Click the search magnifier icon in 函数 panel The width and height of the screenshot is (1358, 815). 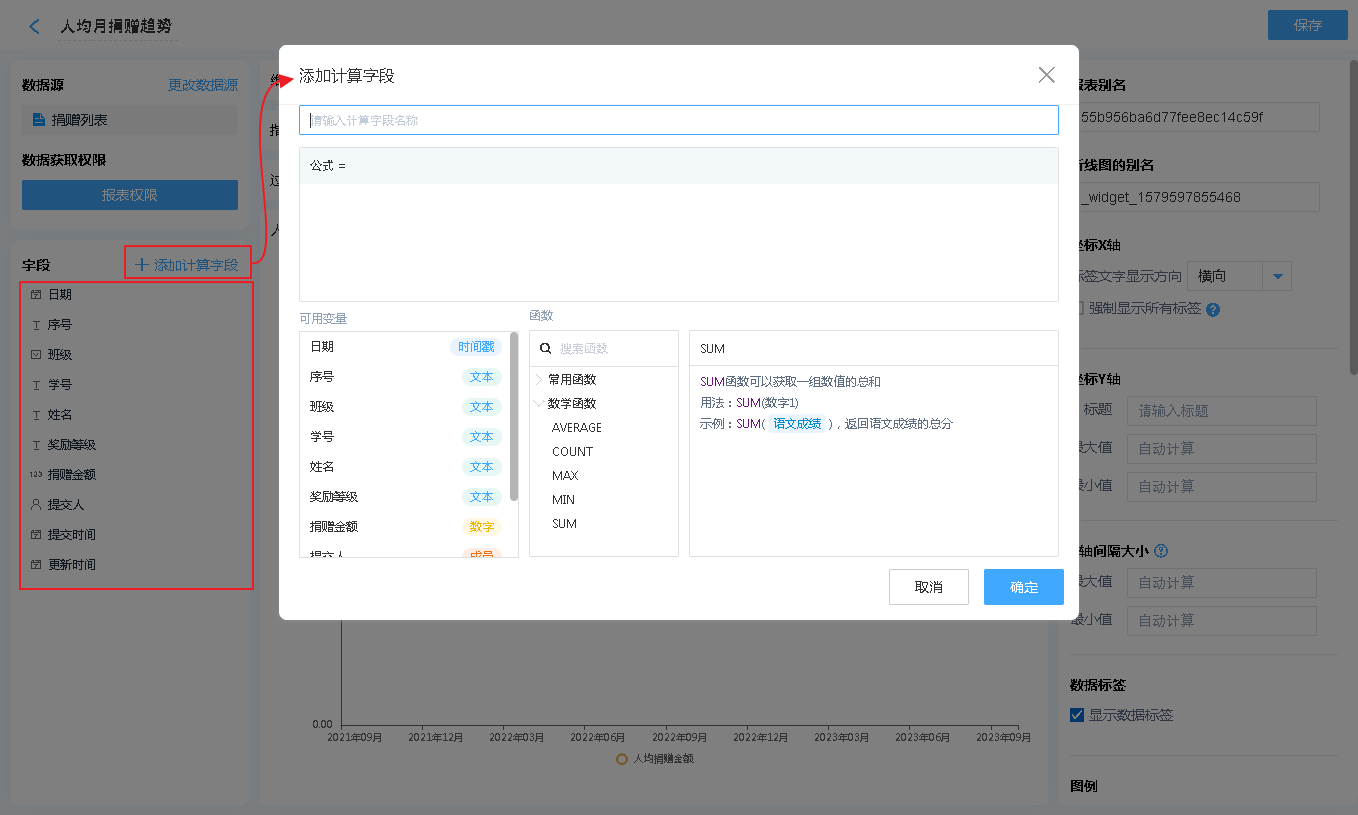click(546, 349)
